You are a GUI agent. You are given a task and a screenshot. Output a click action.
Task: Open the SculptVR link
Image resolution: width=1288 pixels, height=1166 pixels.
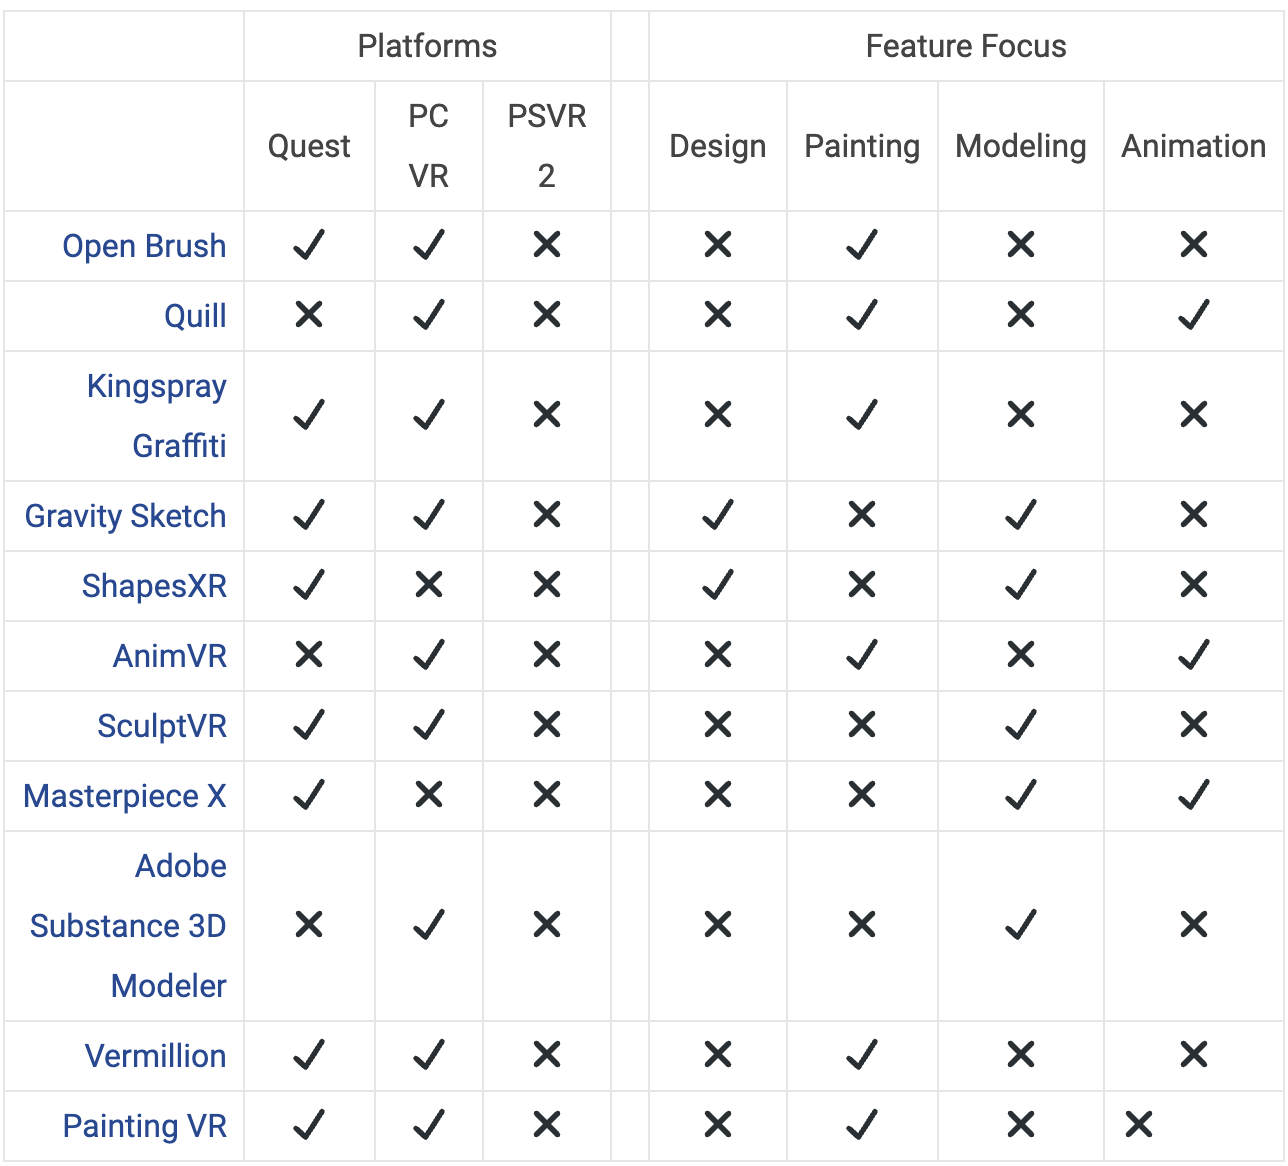pyautogui.click(x=162, y=726)
